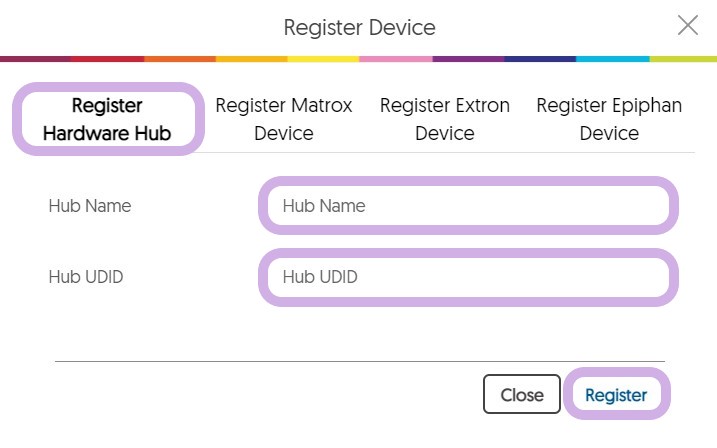Screen dimensions: 717x448
Task: Click the pink segment of color strip
Action: (395, 59)
